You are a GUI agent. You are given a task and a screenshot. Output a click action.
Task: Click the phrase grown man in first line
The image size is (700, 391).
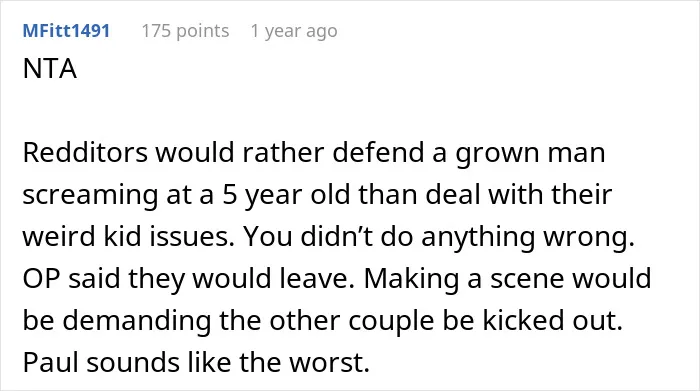[x=530, y=154]
